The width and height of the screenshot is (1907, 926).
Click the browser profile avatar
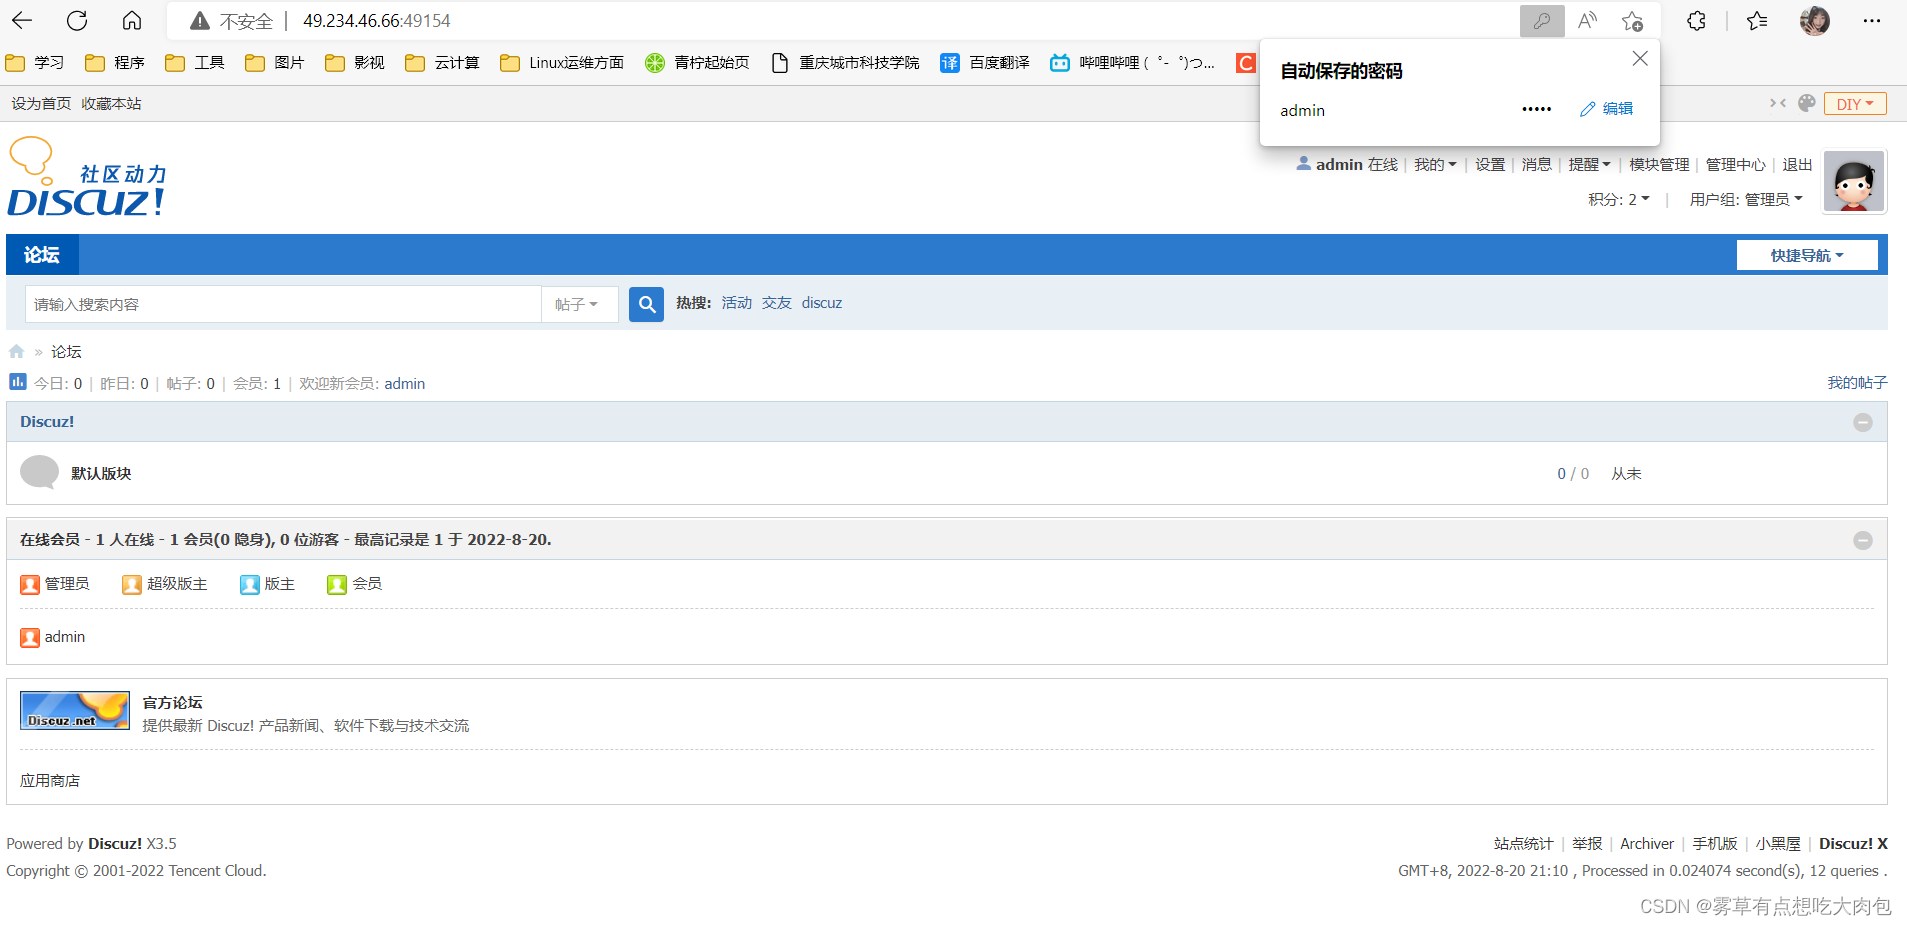coord(1814,20)
